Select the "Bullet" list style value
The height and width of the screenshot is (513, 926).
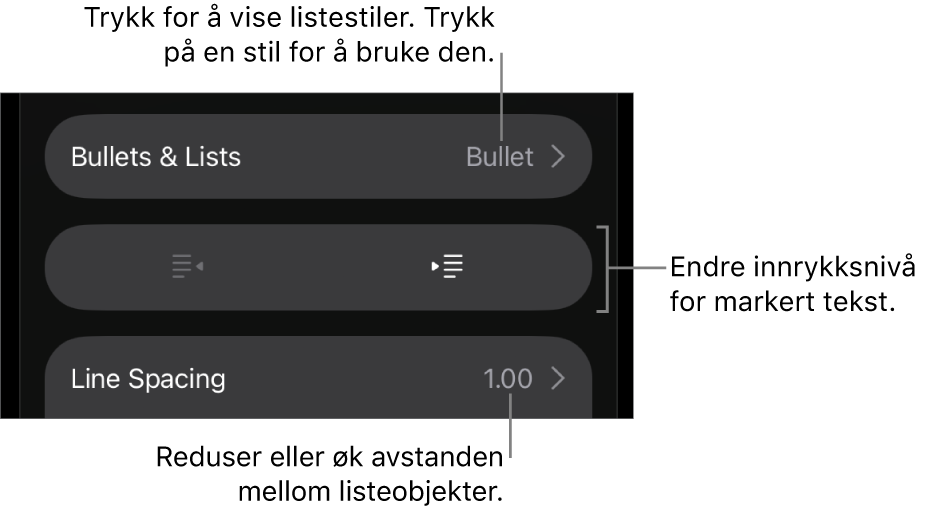coord(499,157)
